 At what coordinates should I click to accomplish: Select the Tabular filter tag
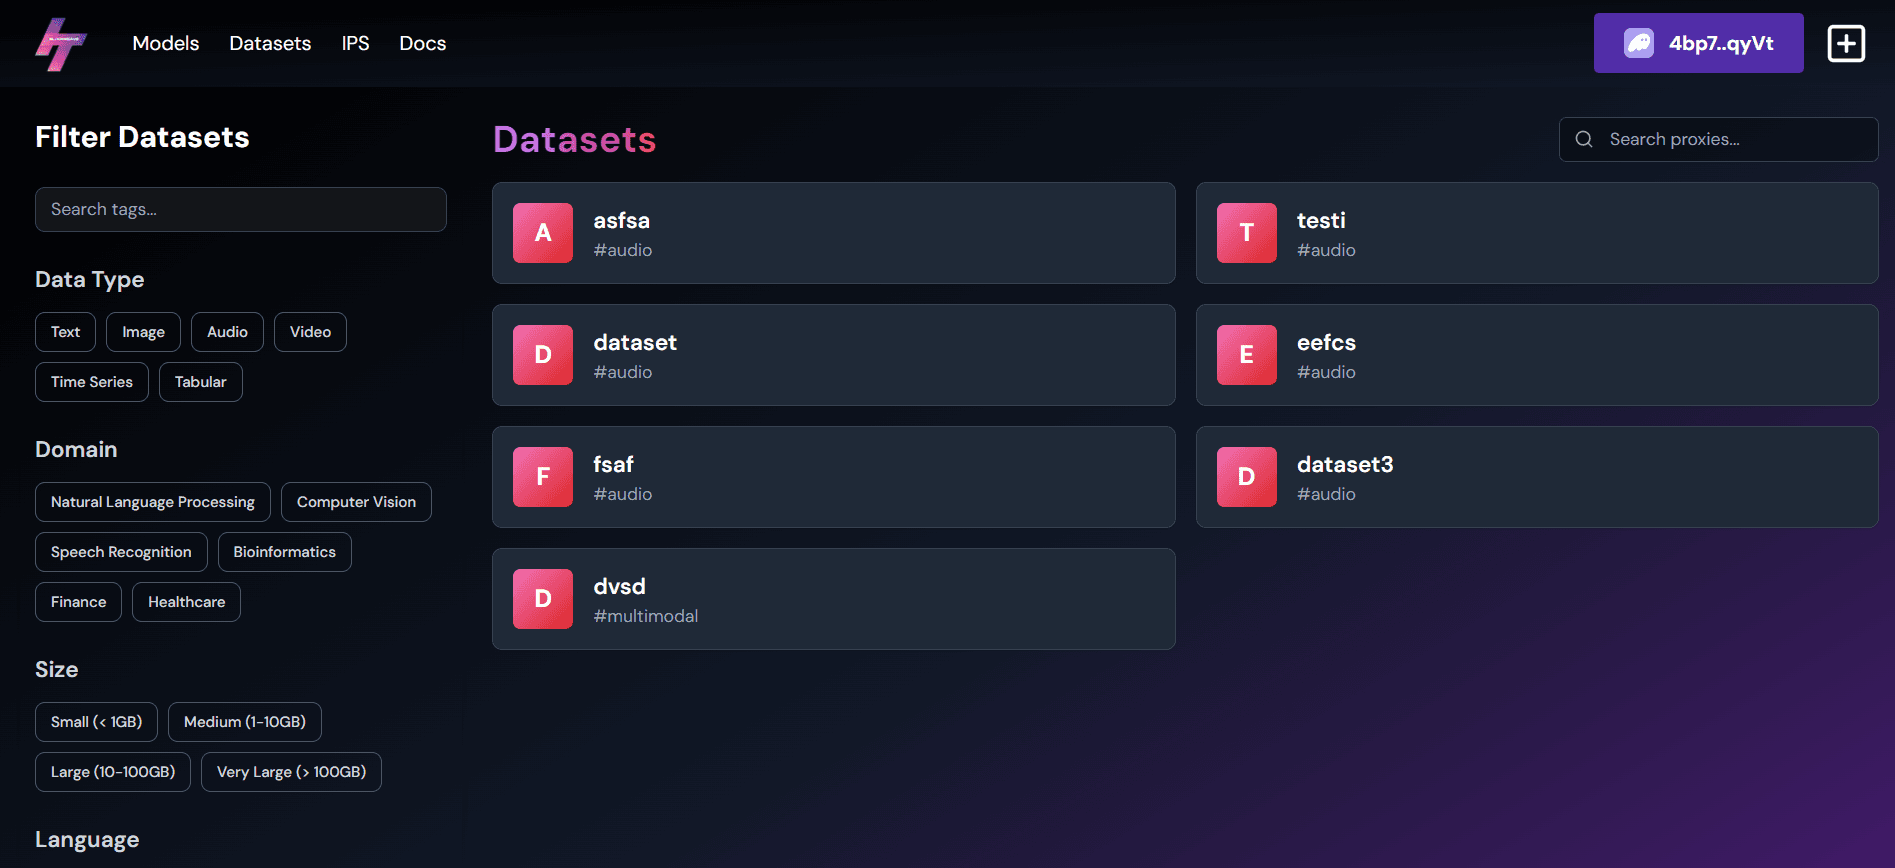201,382
